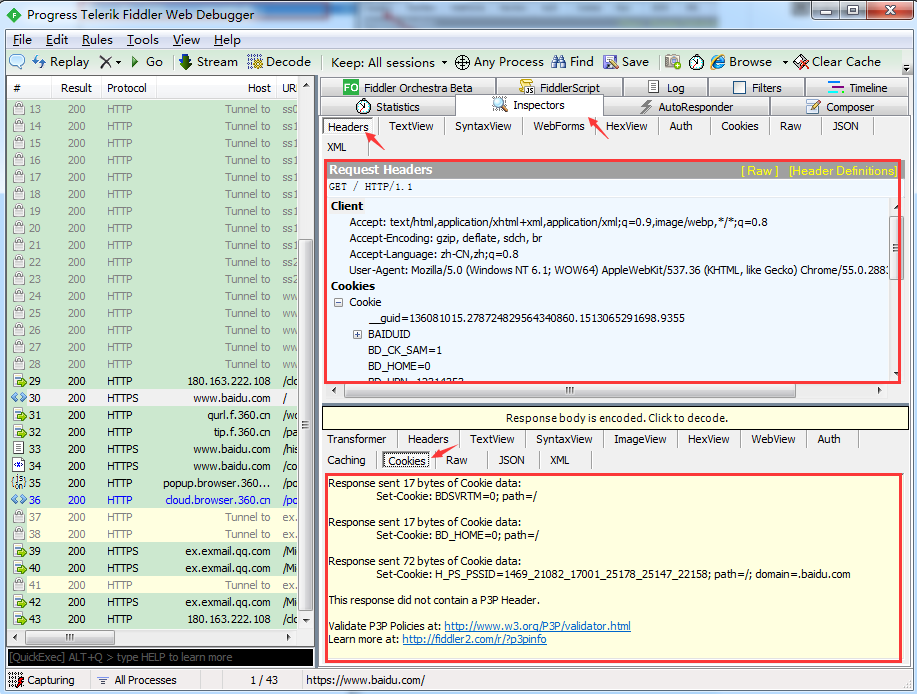Viewport: 917px width, 694px height.
Task: Click lock icon of session 13
Action: coord(19,109)
